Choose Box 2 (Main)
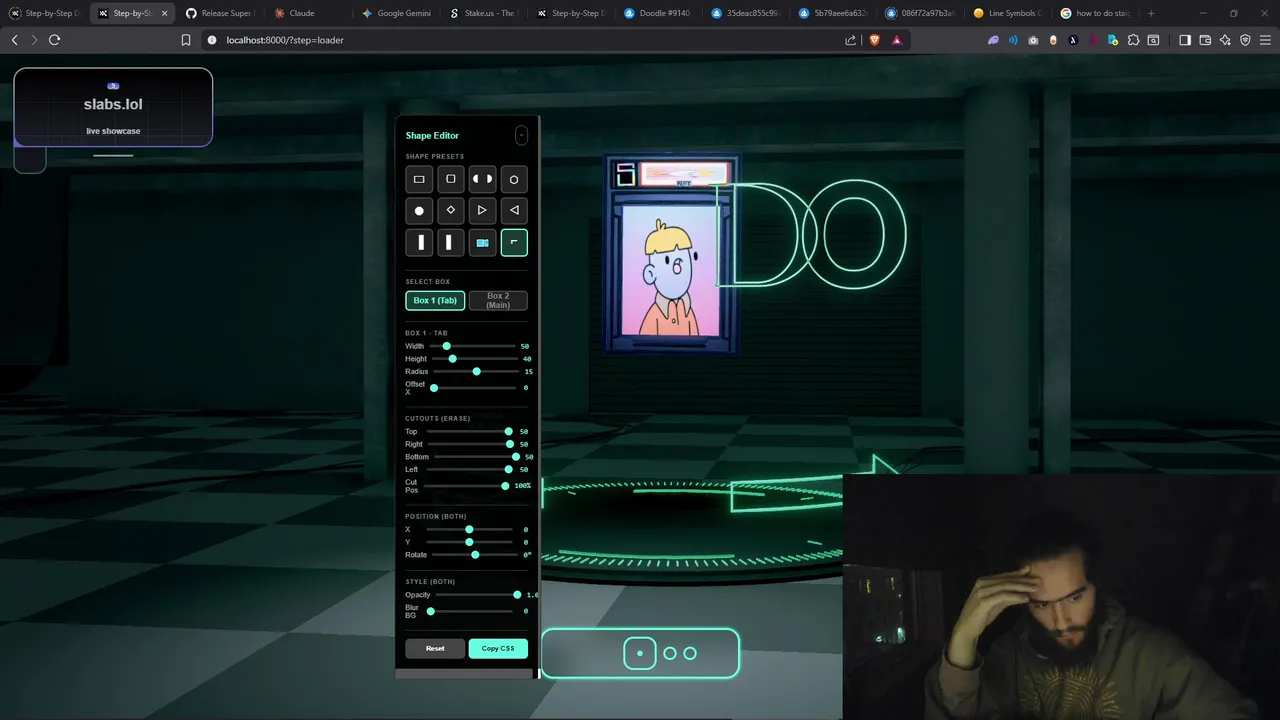 (498, 300)
